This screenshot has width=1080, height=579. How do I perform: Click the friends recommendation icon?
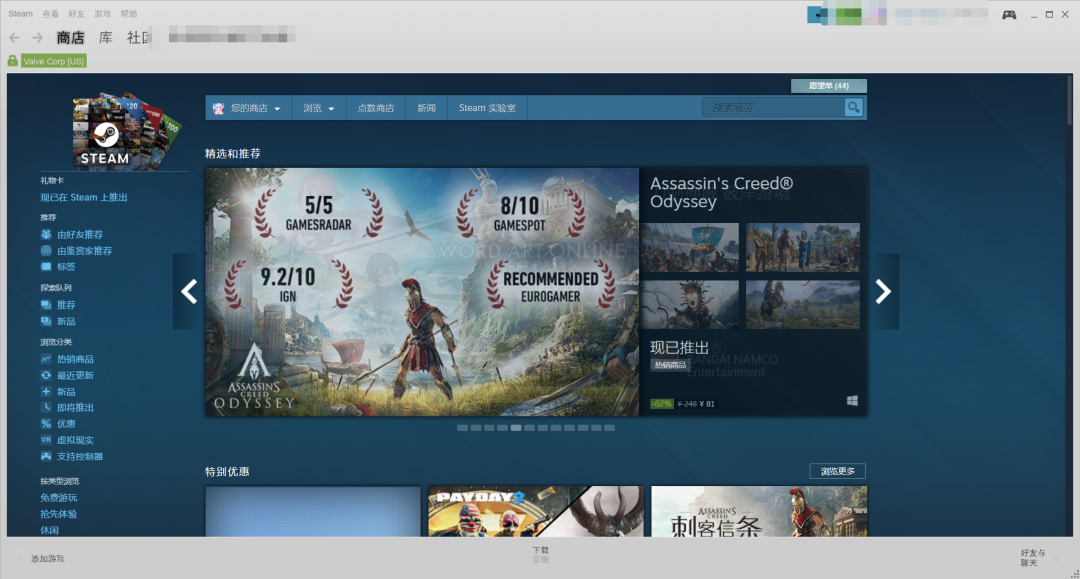46,234
